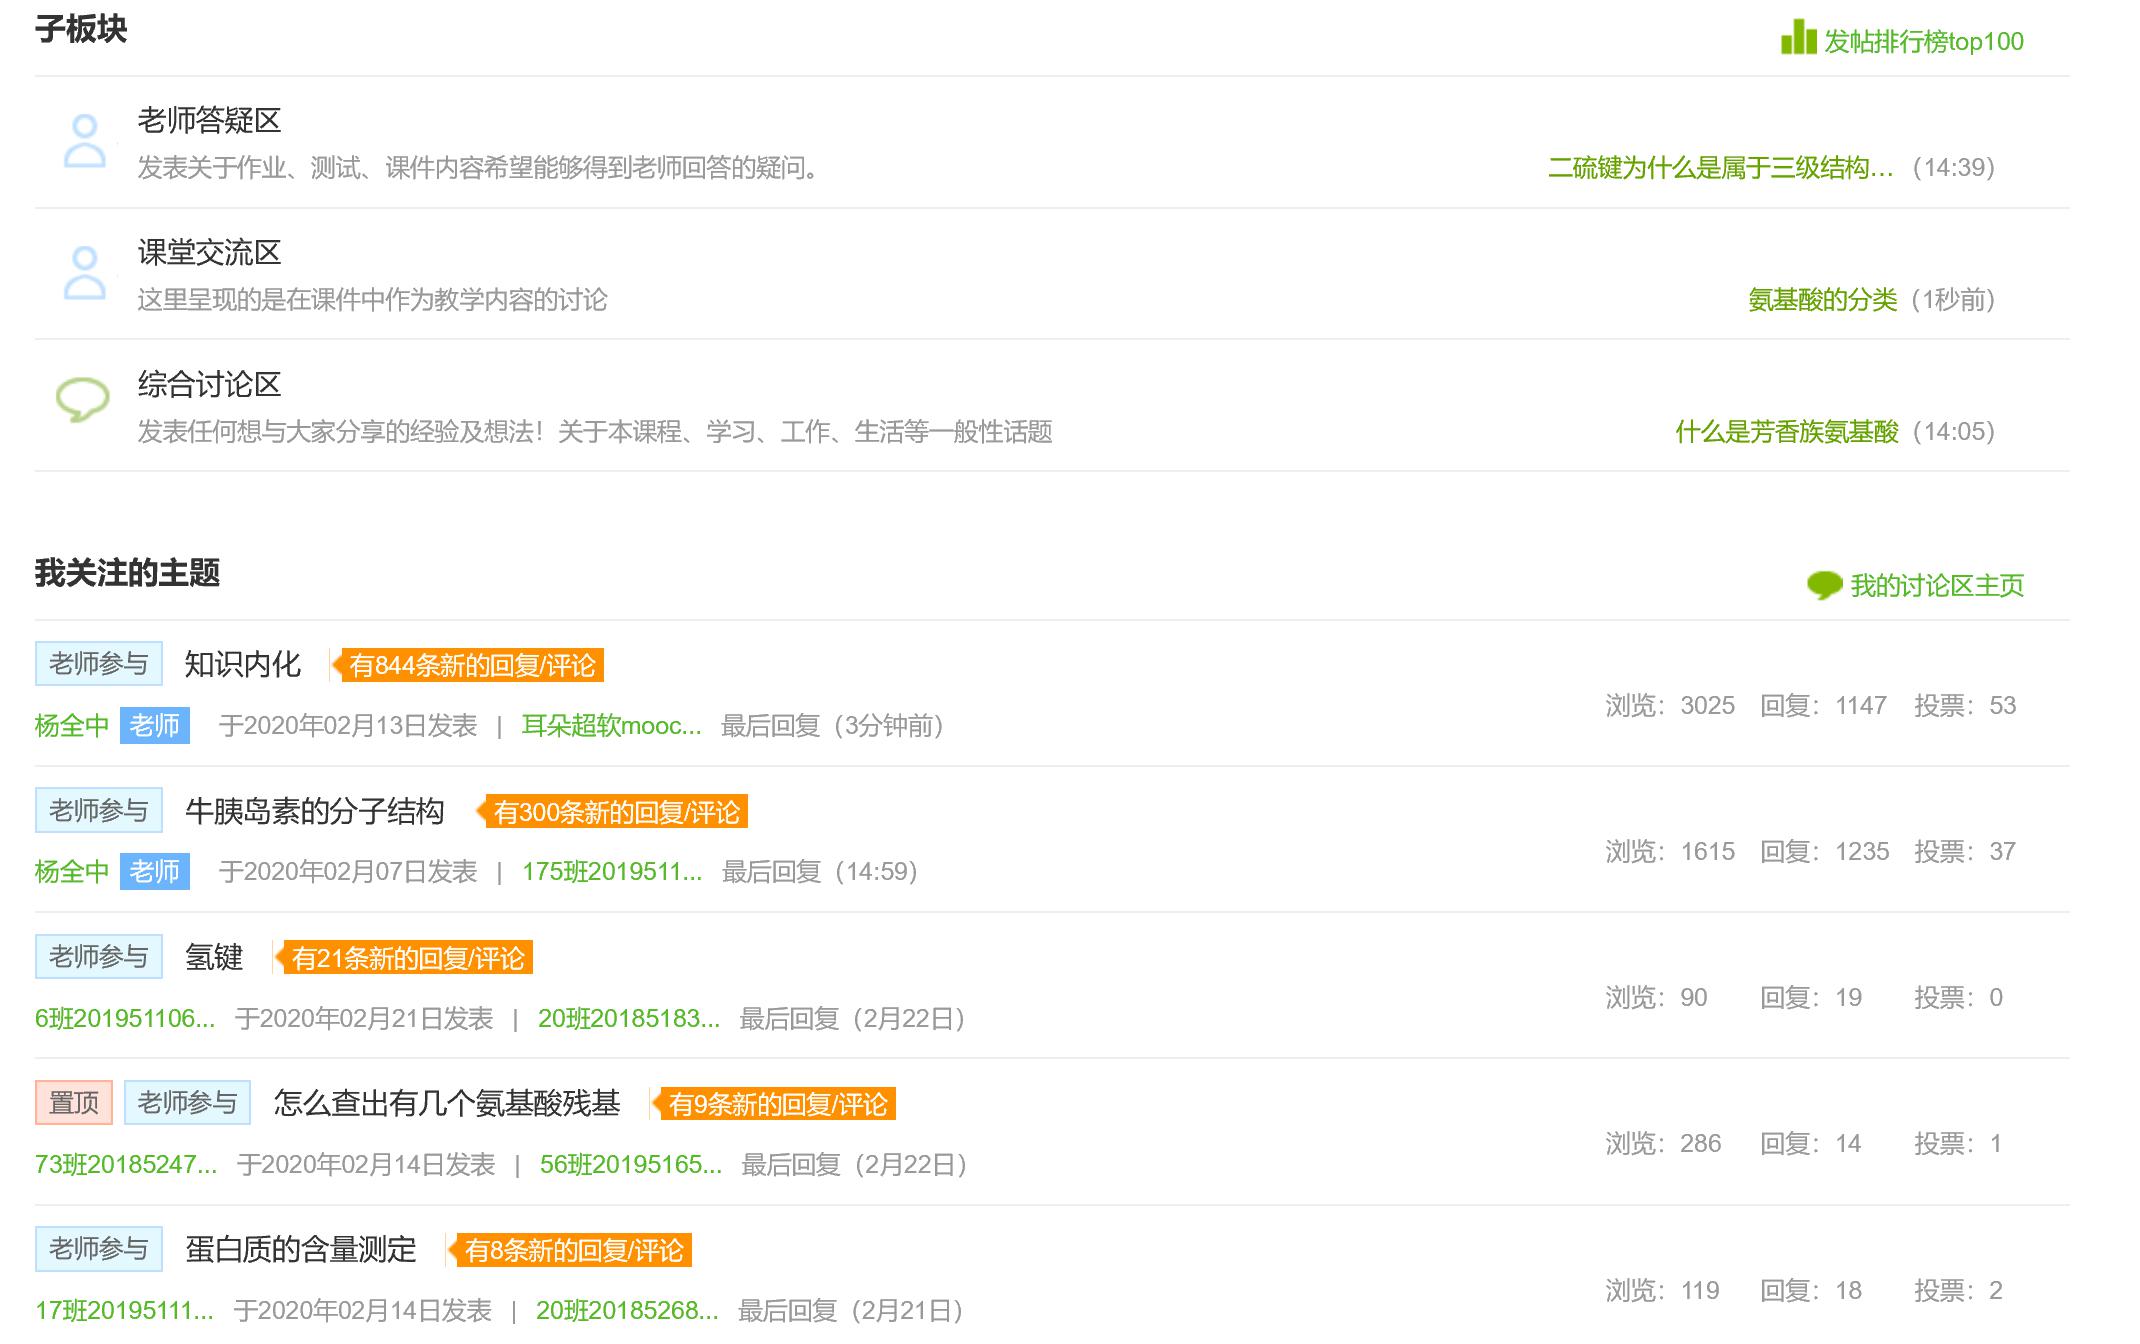The height and width of the screenshot is (1344, 2140).
Task: Open 我的讨论区主页 link
Action: (x=1936, y=586)
